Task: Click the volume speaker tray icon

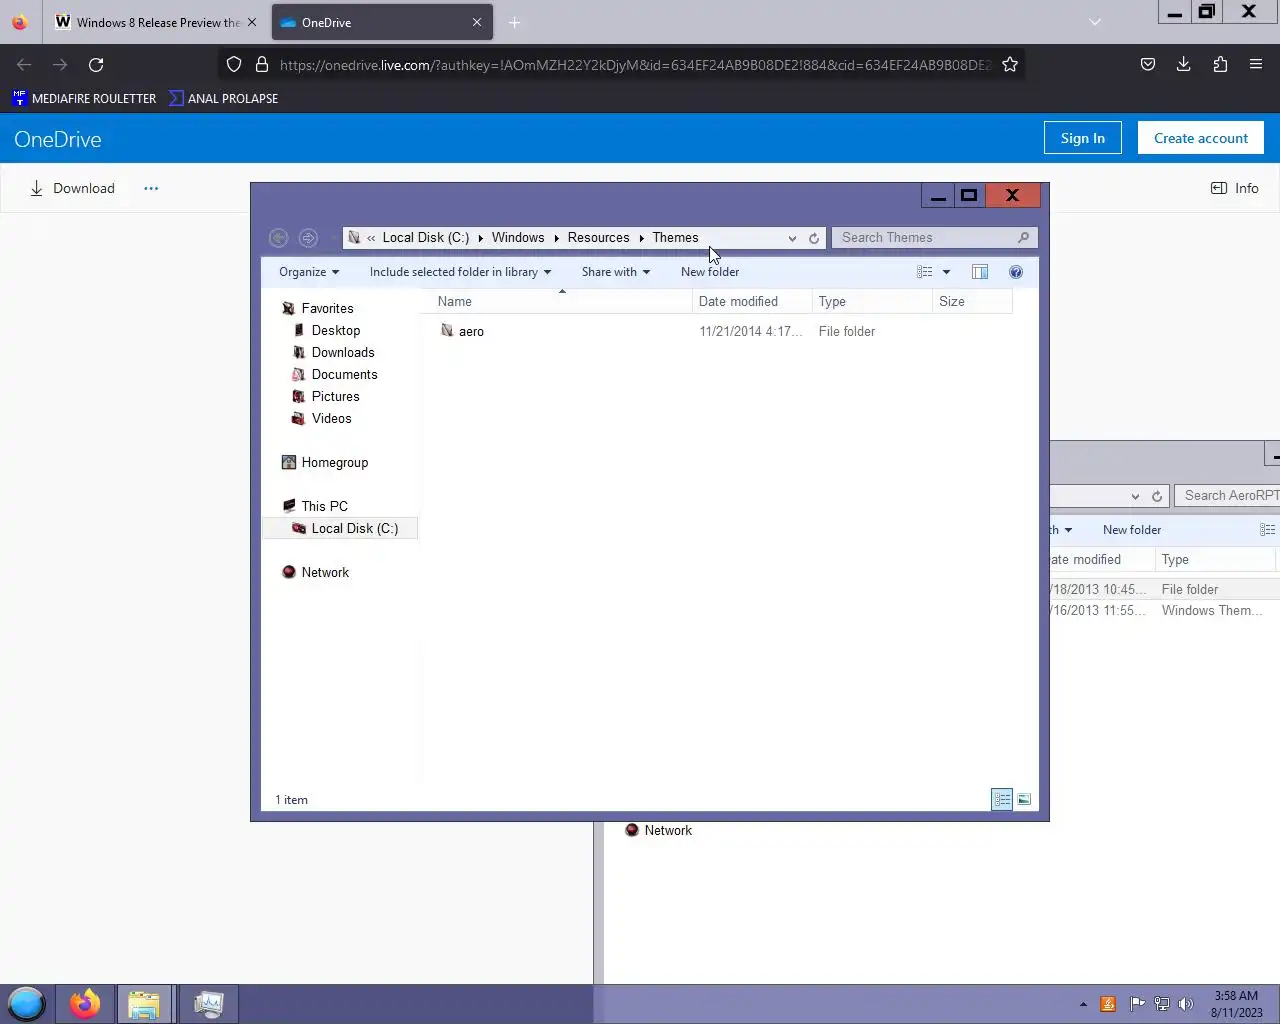Action: coord(1186,1004)
